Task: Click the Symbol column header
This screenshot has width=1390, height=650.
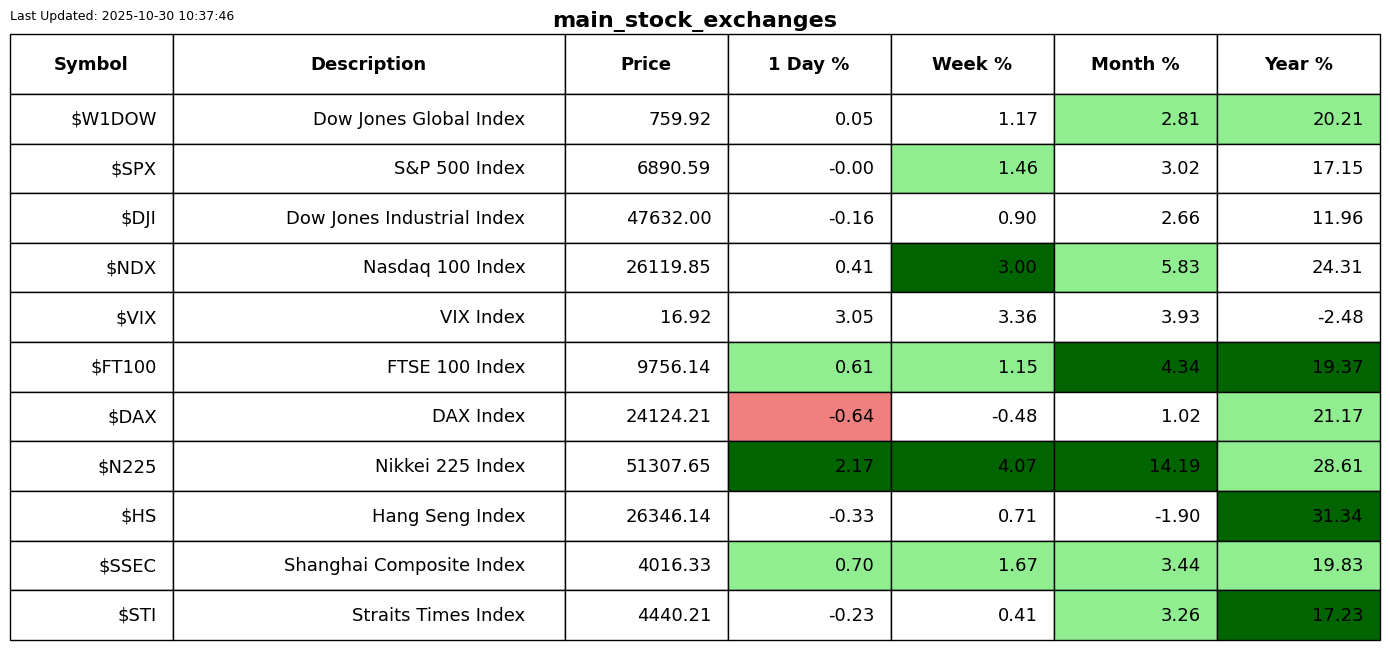Action: point(91,65)
